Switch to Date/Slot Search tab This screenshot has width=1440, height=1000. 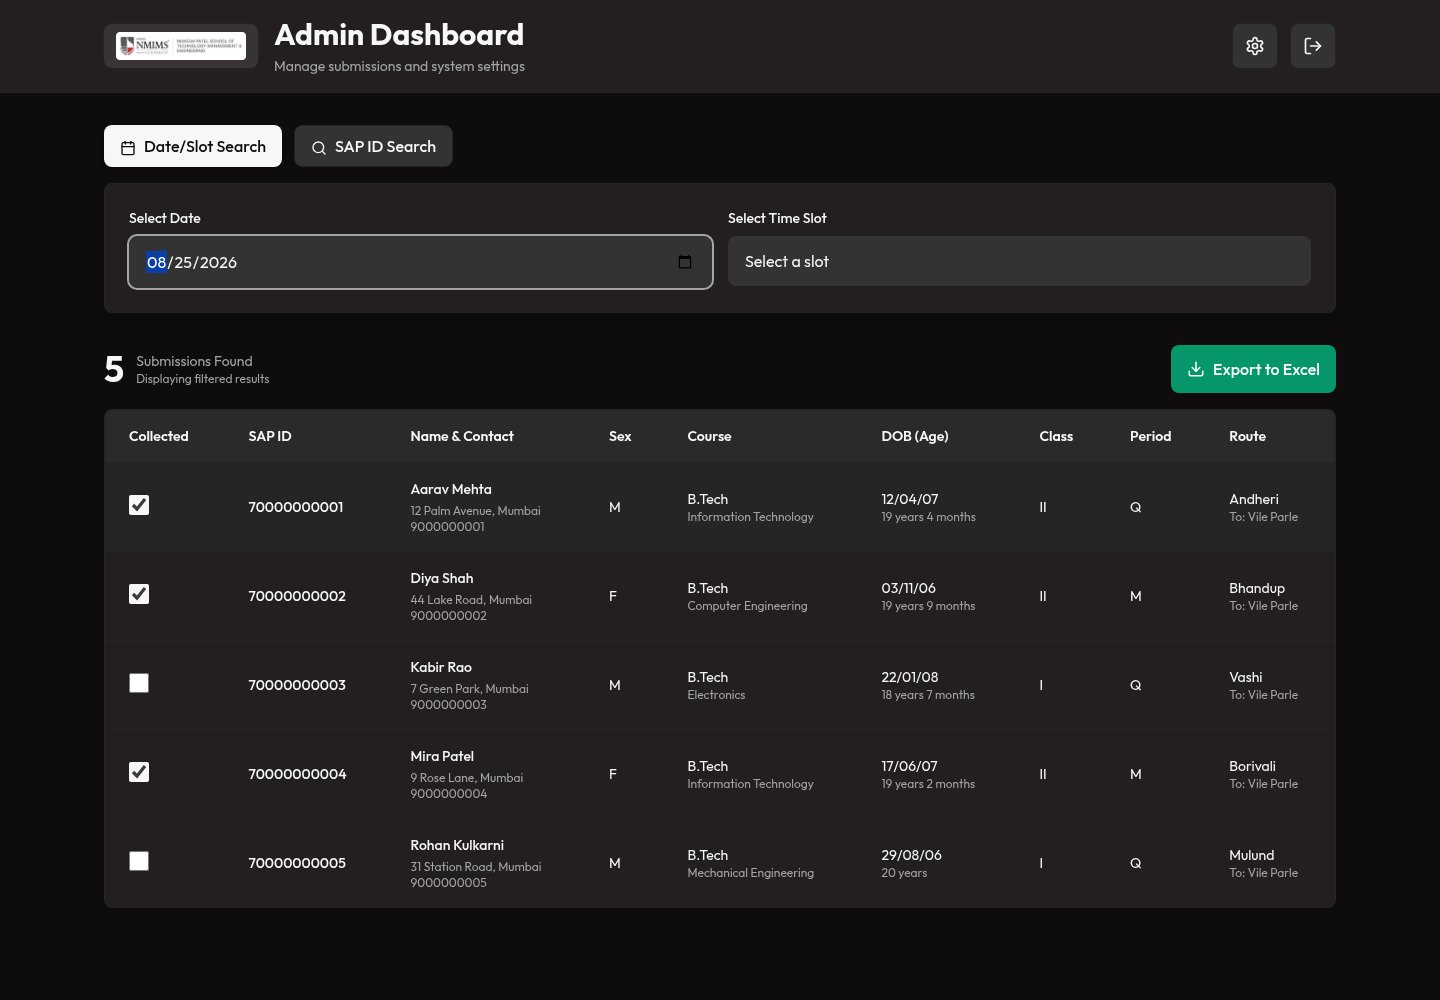click(193, 146)
